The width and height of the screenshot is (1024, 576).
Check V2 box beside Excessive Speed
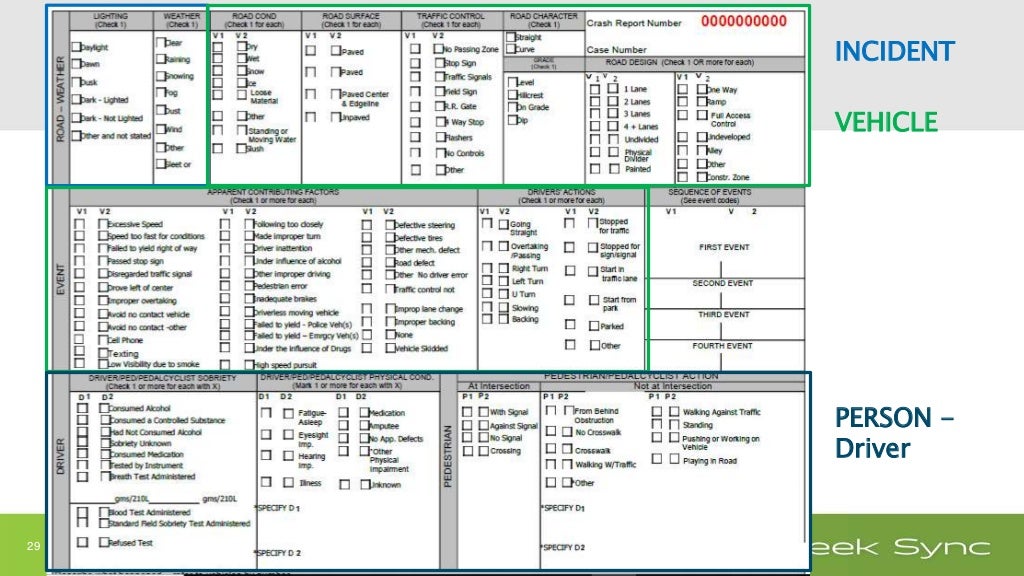(x=103, y=223)
